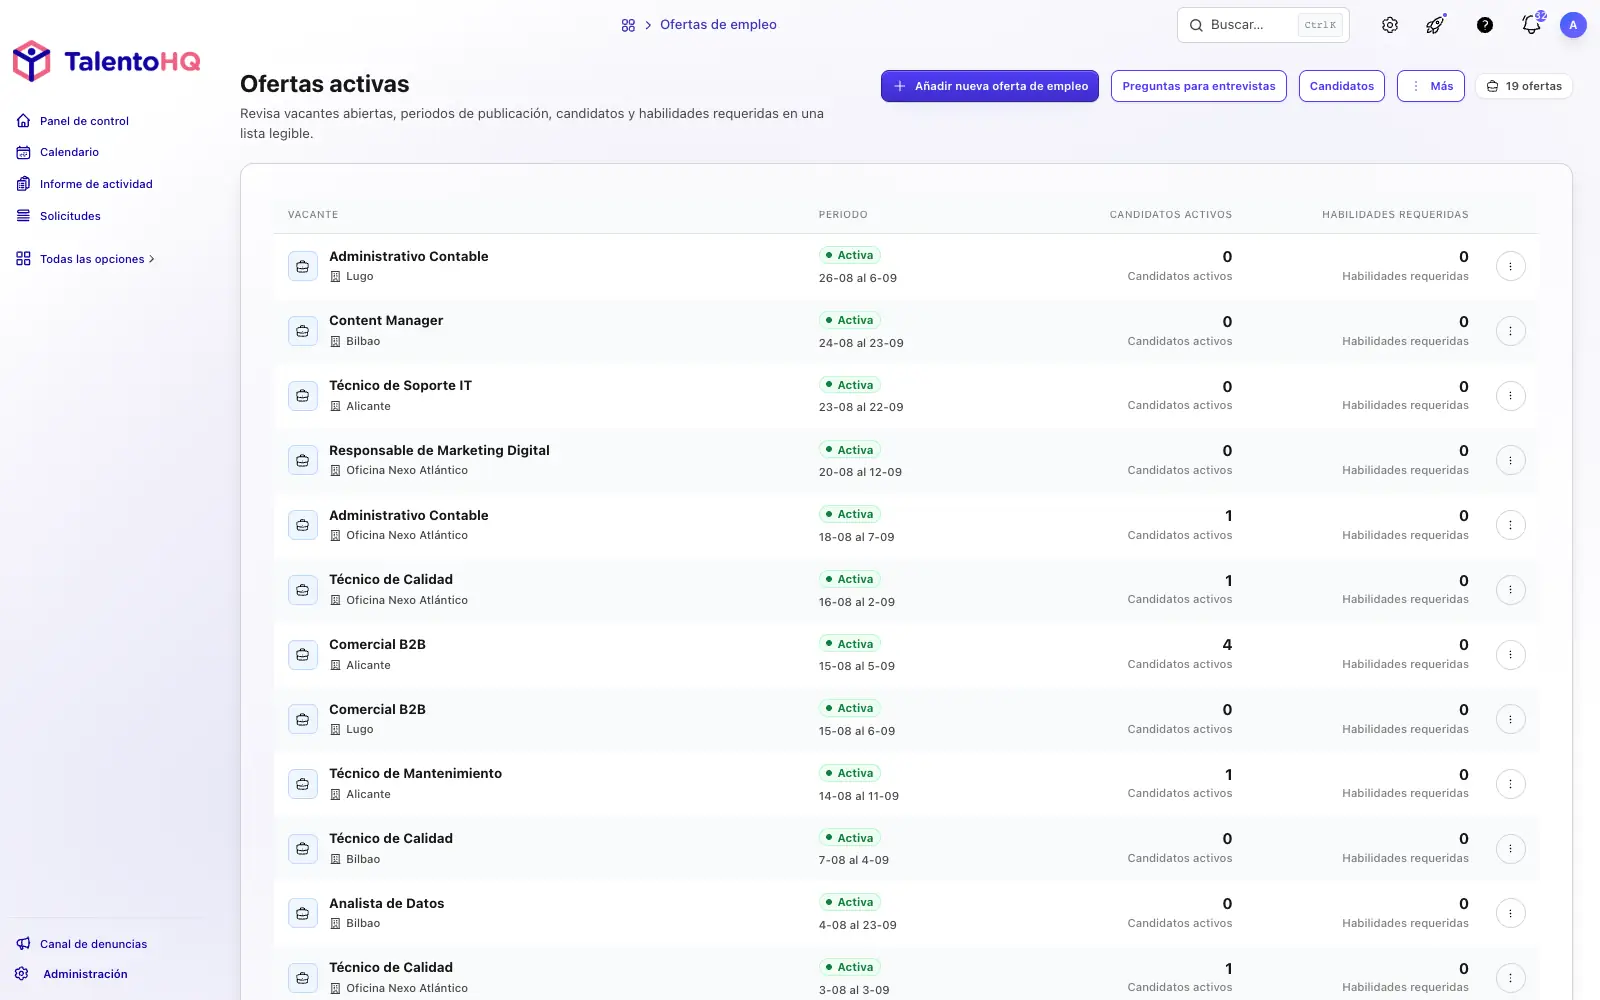This screenshot has width=1600, height=1000.
Task: Click briefcase icon of Técnico de Mantenimiento
Action: 303,784
